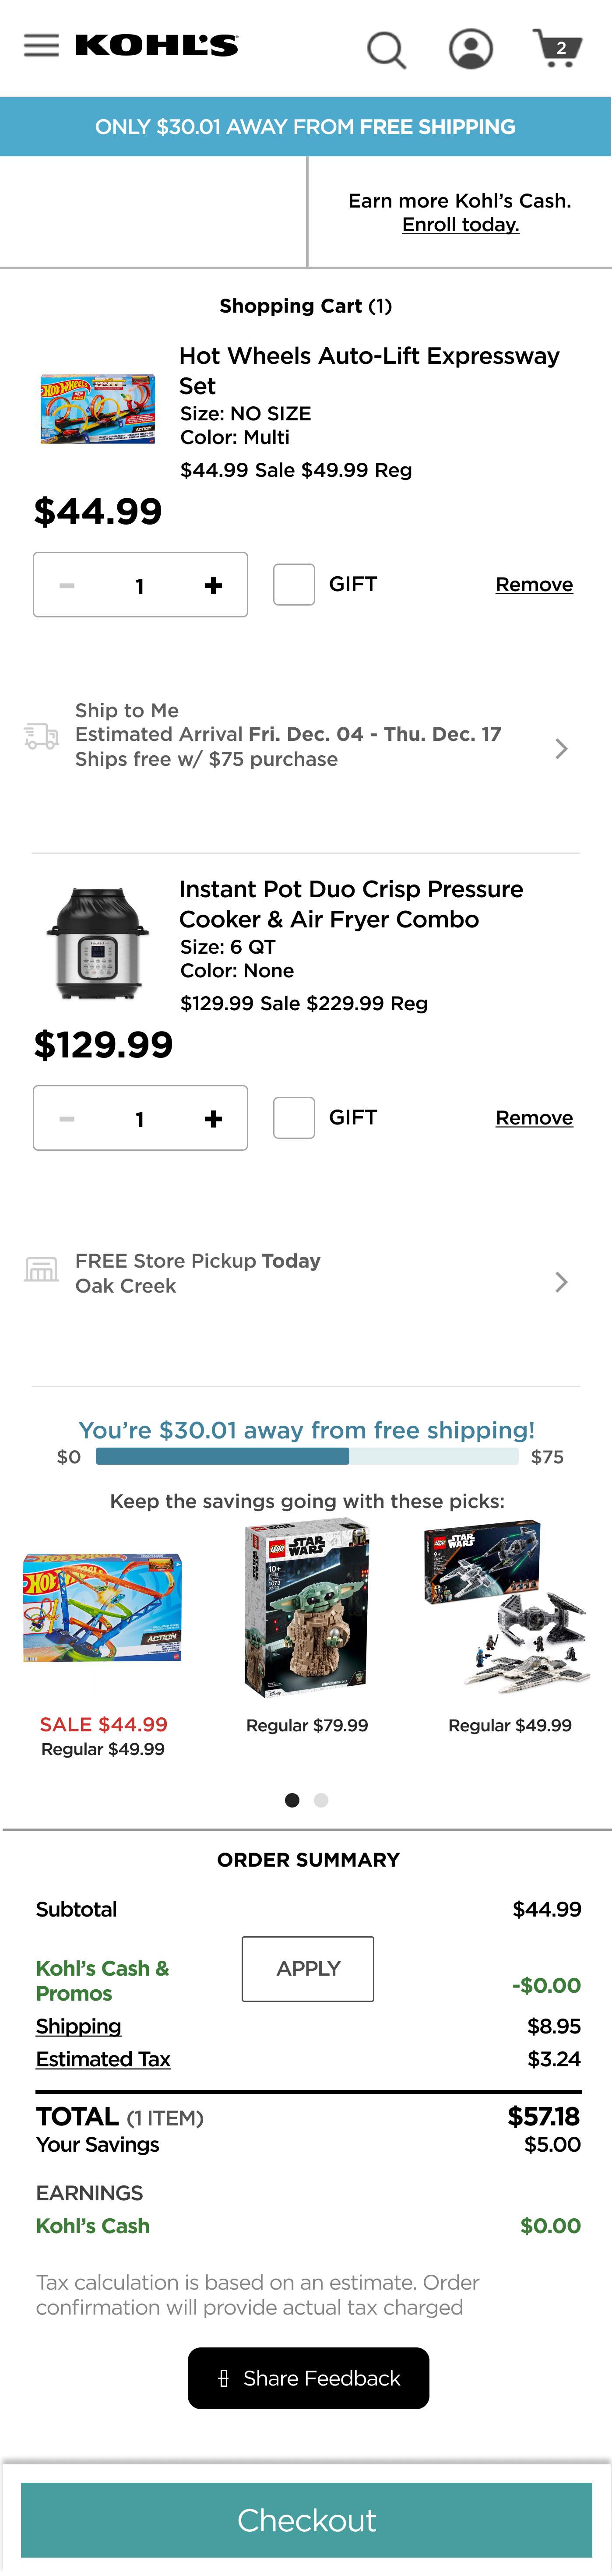Open search with the magnifier icon

[x=386, y=48]
